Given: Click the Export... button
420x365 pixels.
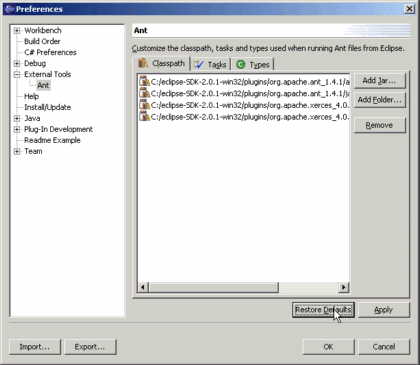Looking at the screenshot, I should tap(90, 347).
